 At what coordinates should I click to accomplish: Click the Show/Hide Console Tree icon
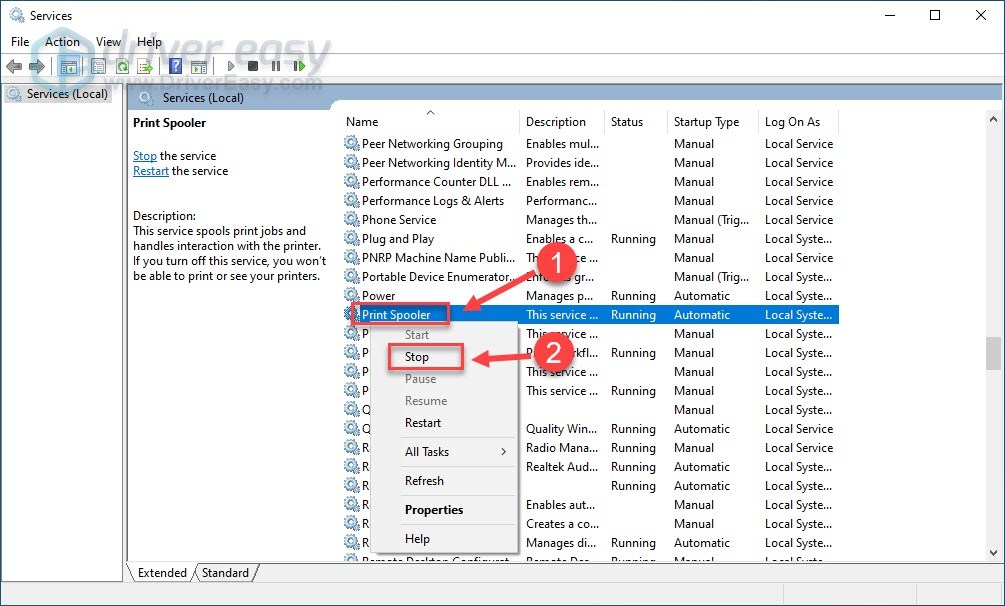tap(69, 67)
